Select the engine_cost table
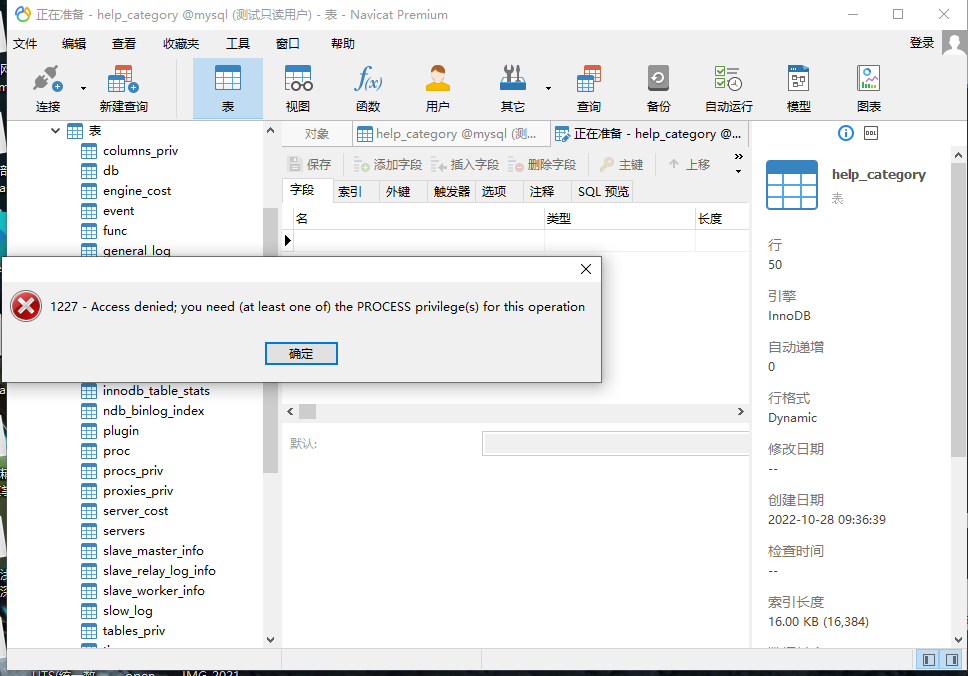 tap(136, 191)
